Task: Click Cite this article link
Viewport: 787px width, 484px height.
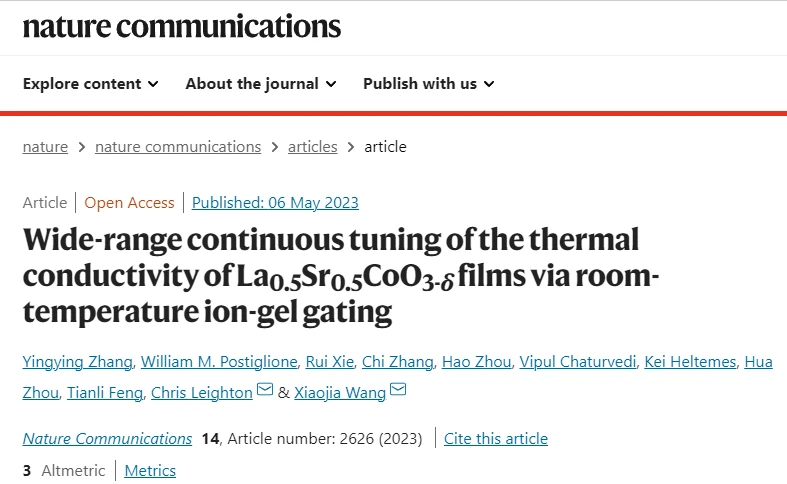Action: pyautogui.click(x=496, y=438)
